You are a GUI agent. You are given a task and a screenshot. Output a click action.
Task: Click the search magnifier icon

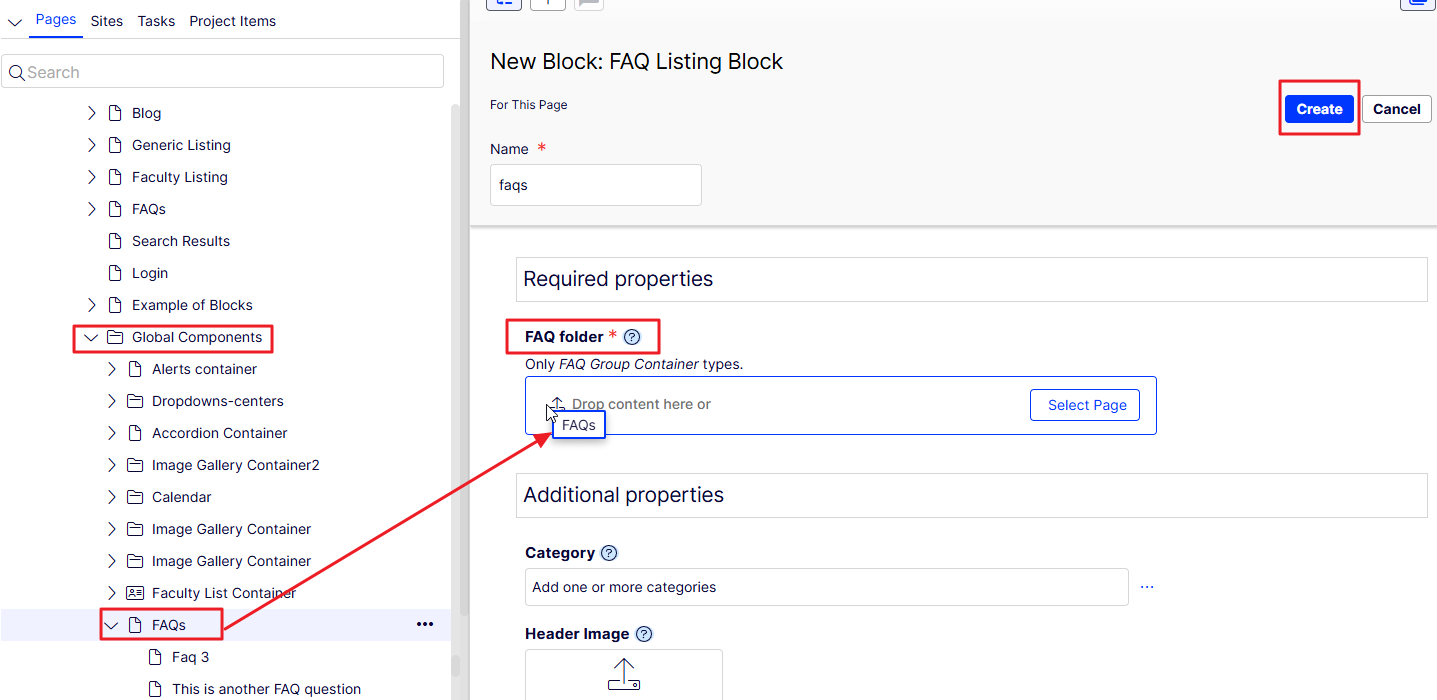(x=16, y=72)
